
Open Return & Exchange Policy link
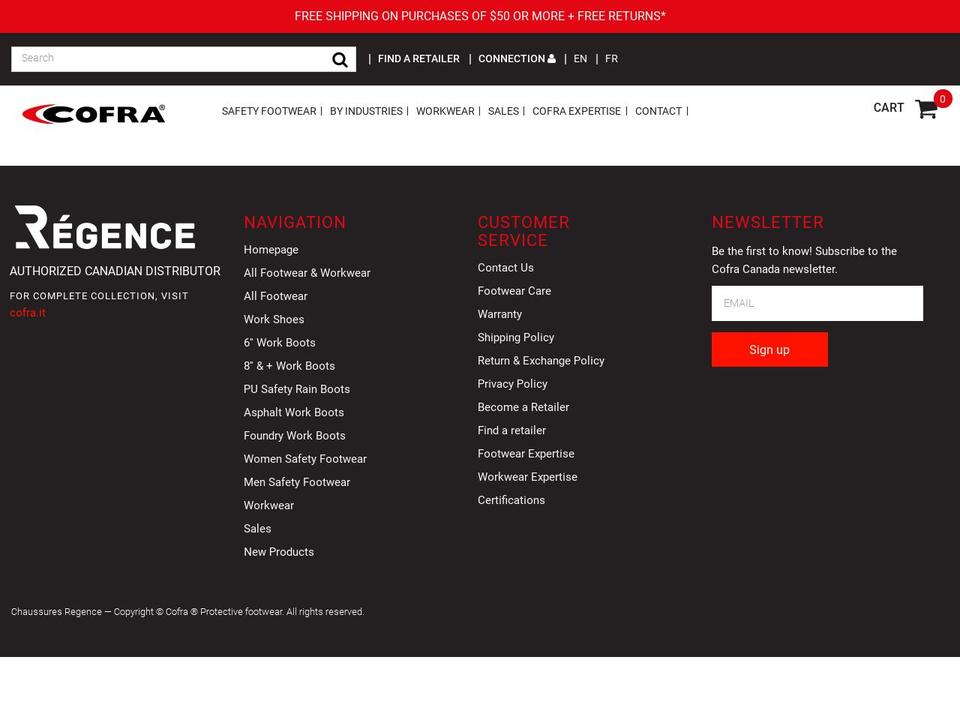tap(541, 361)
